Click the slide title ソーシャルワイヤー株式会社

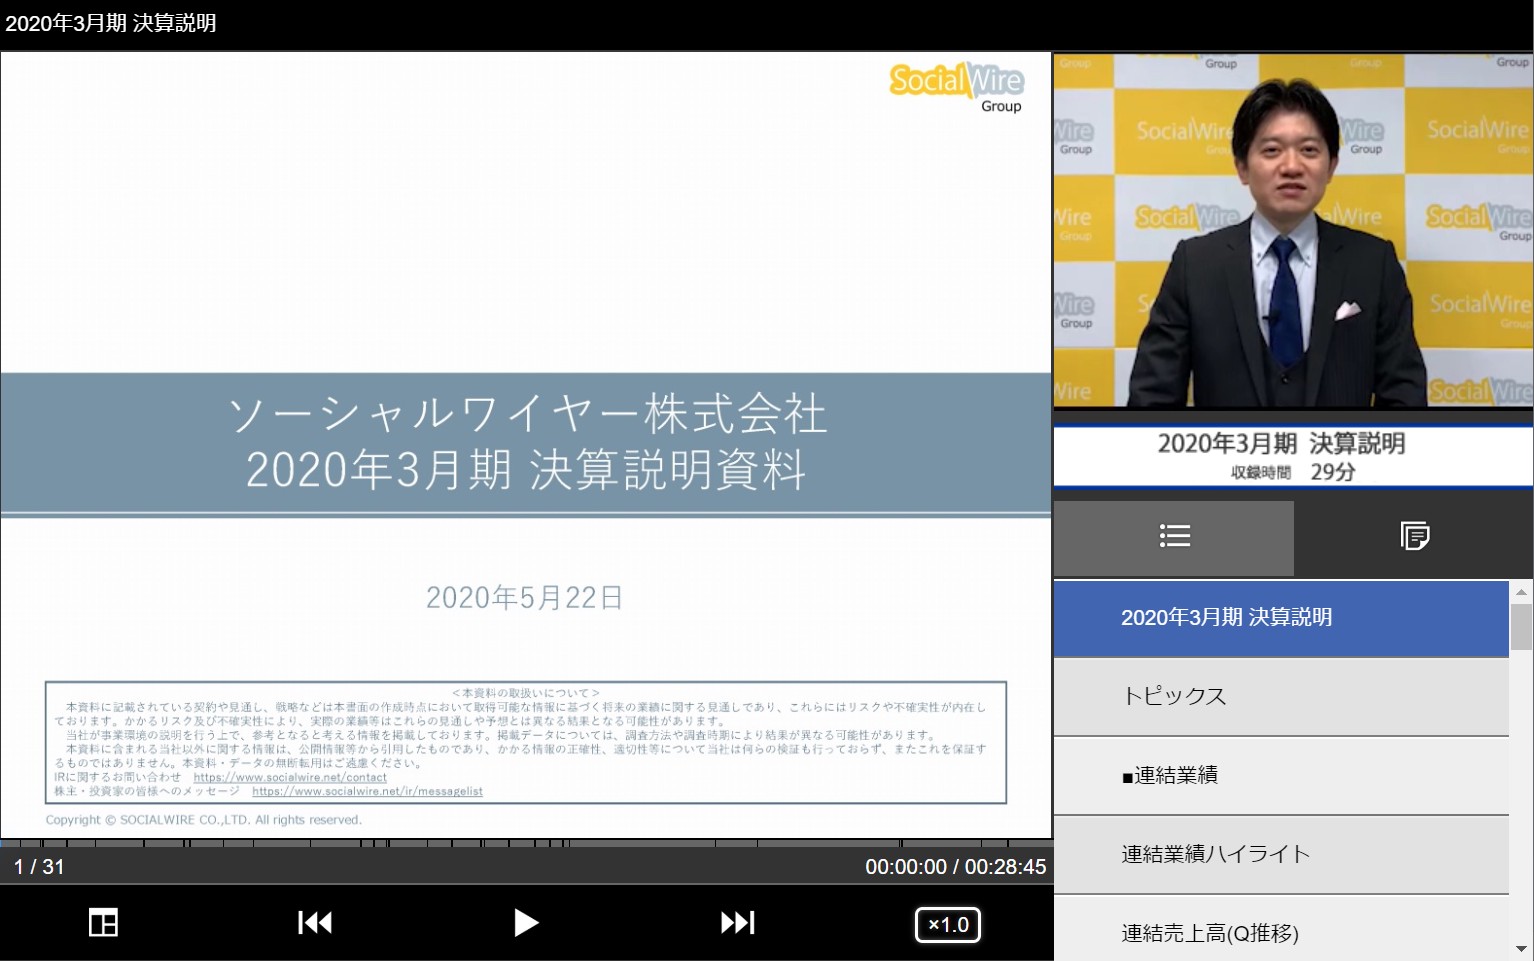tap(527, 414)
